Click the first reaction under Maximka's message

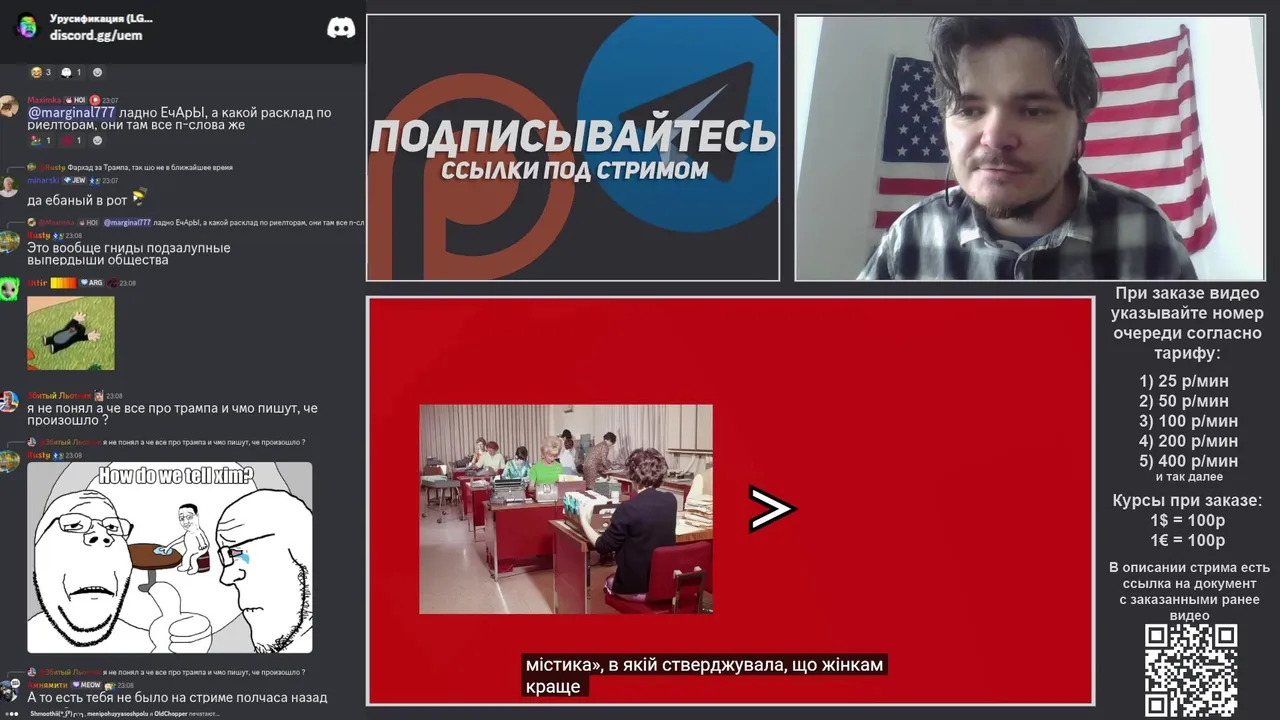(x=41, y=140)
